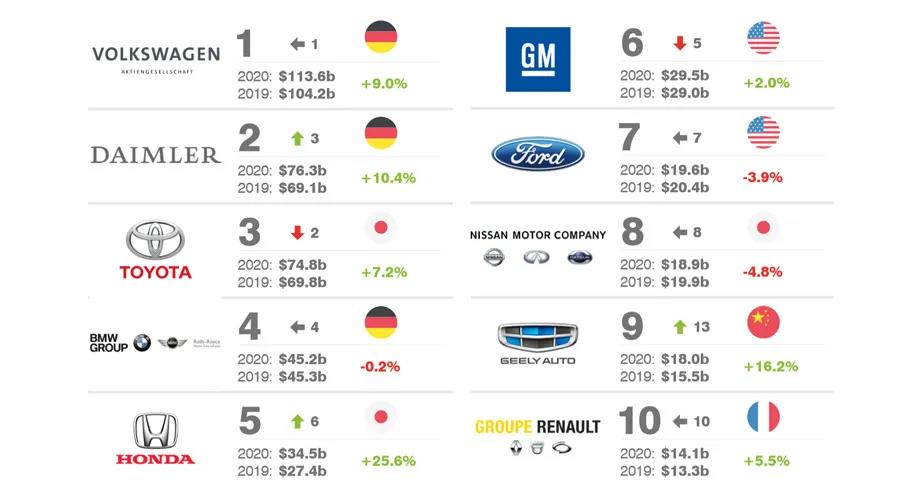
Task: Click Ford's -3.9% change value
Action: click(762, 177)
